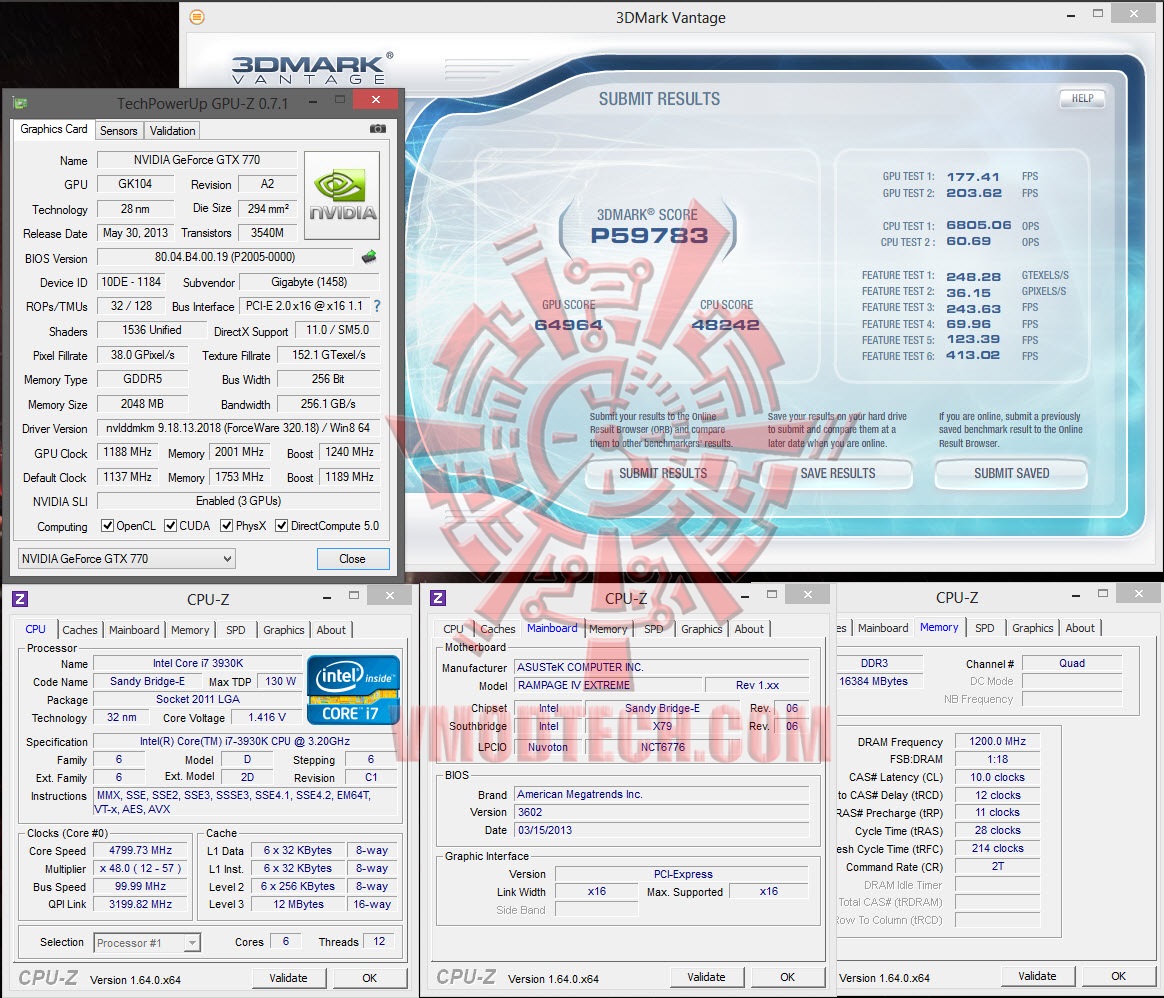Click the NVIDIA SLI Enabled (3 GPUs) field
Screen dimensions: 1164x998
(x=238, y=501)
